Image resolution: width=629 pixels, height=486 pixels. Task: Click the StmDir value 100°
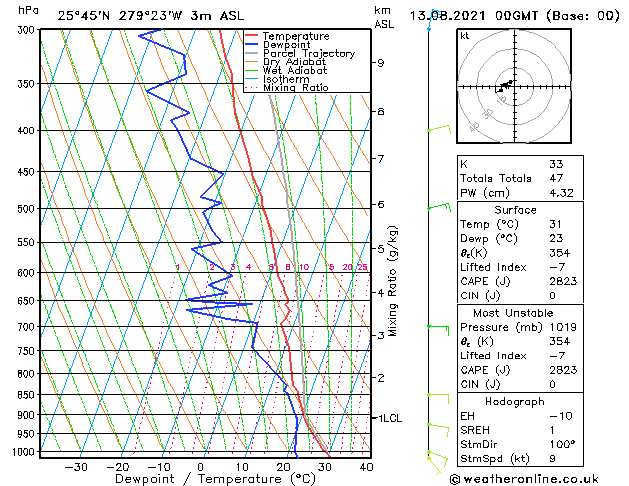[562, 444]
